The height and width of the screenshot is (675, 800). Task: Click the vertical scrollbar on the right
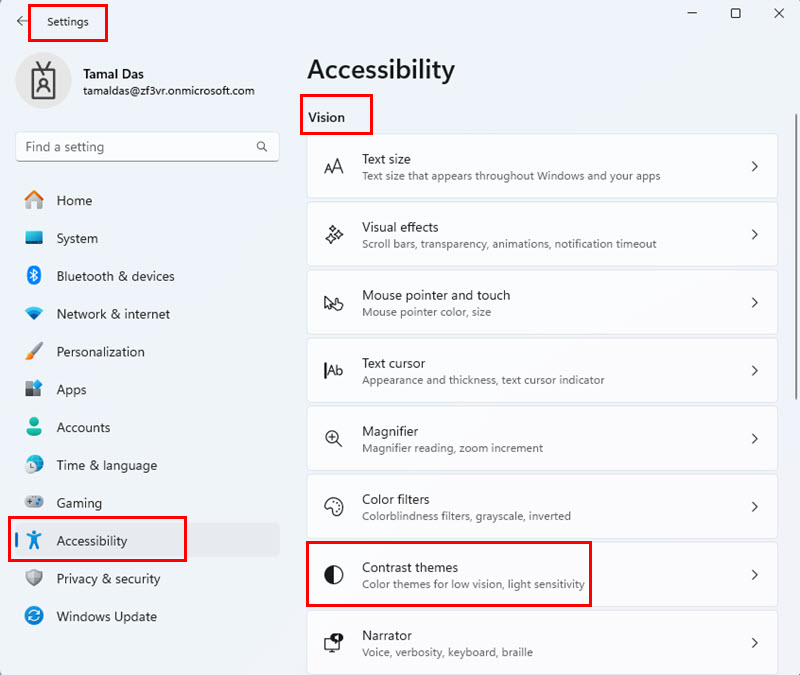[x=796, y=256]
